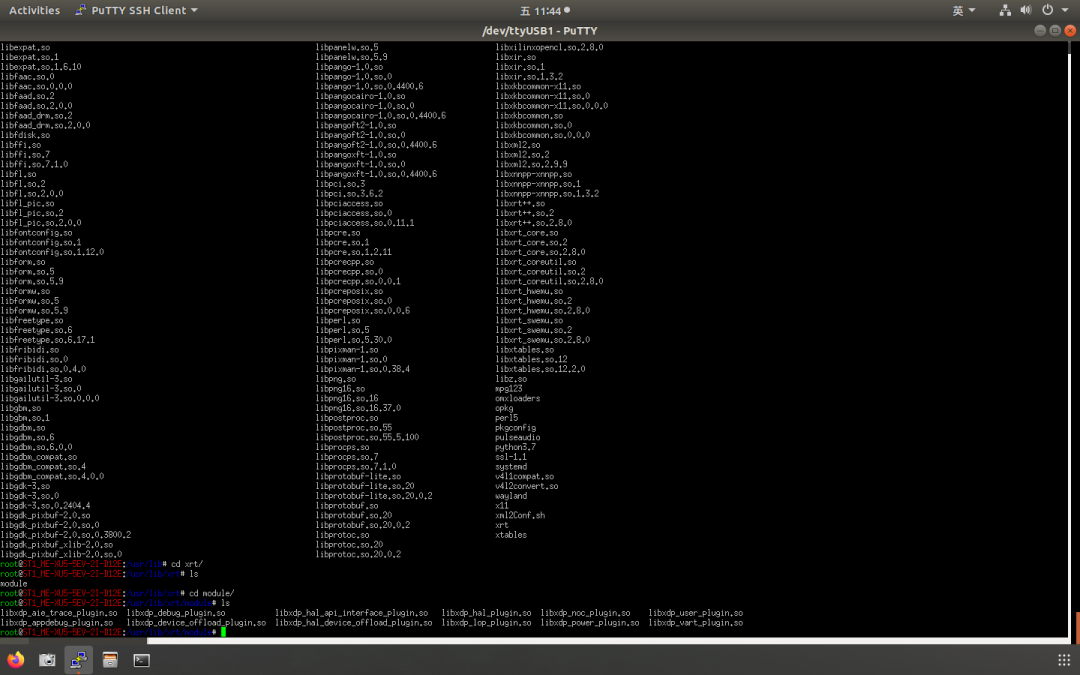Click libxml2.so.2.9.9 entry
The width and height of the screenshot is (1080, 675).
click(532, 164)
